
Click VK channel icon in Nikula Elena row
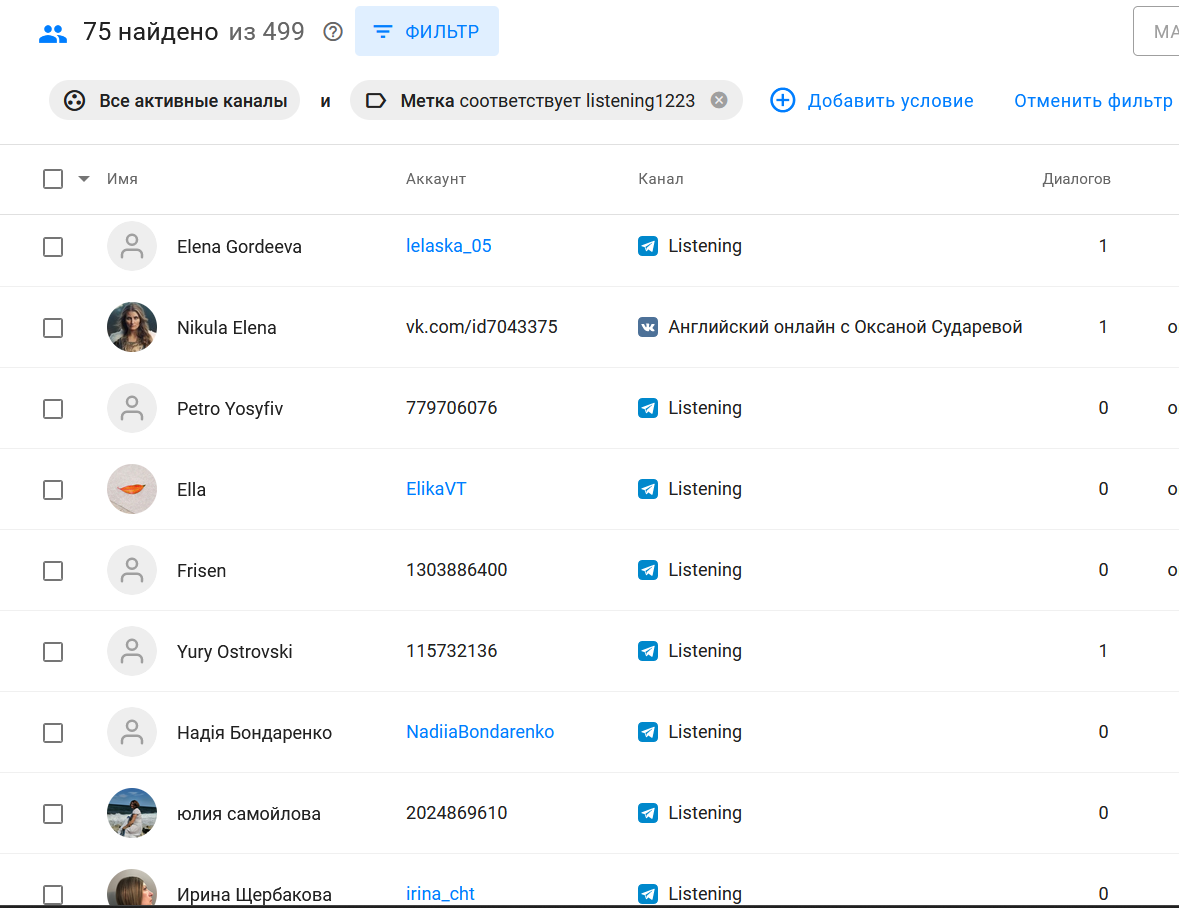[x=648, y=327]
